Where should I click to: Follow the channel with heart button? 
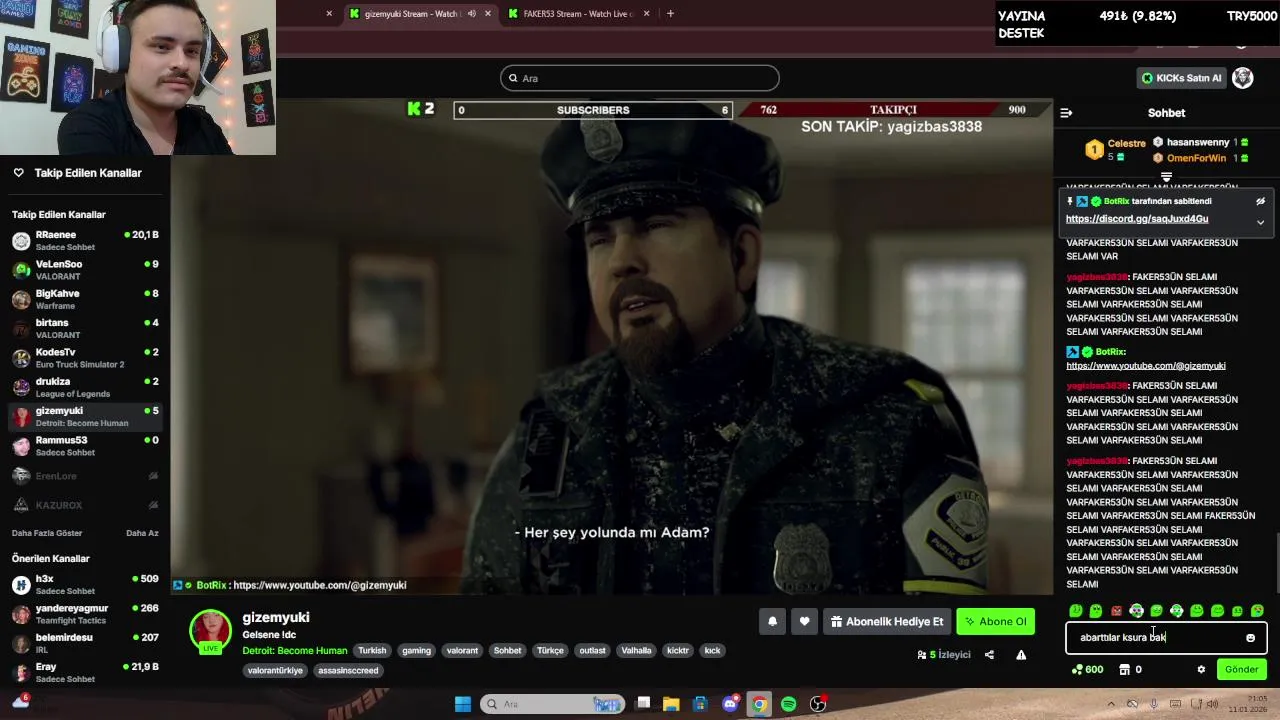coord(804,622)
